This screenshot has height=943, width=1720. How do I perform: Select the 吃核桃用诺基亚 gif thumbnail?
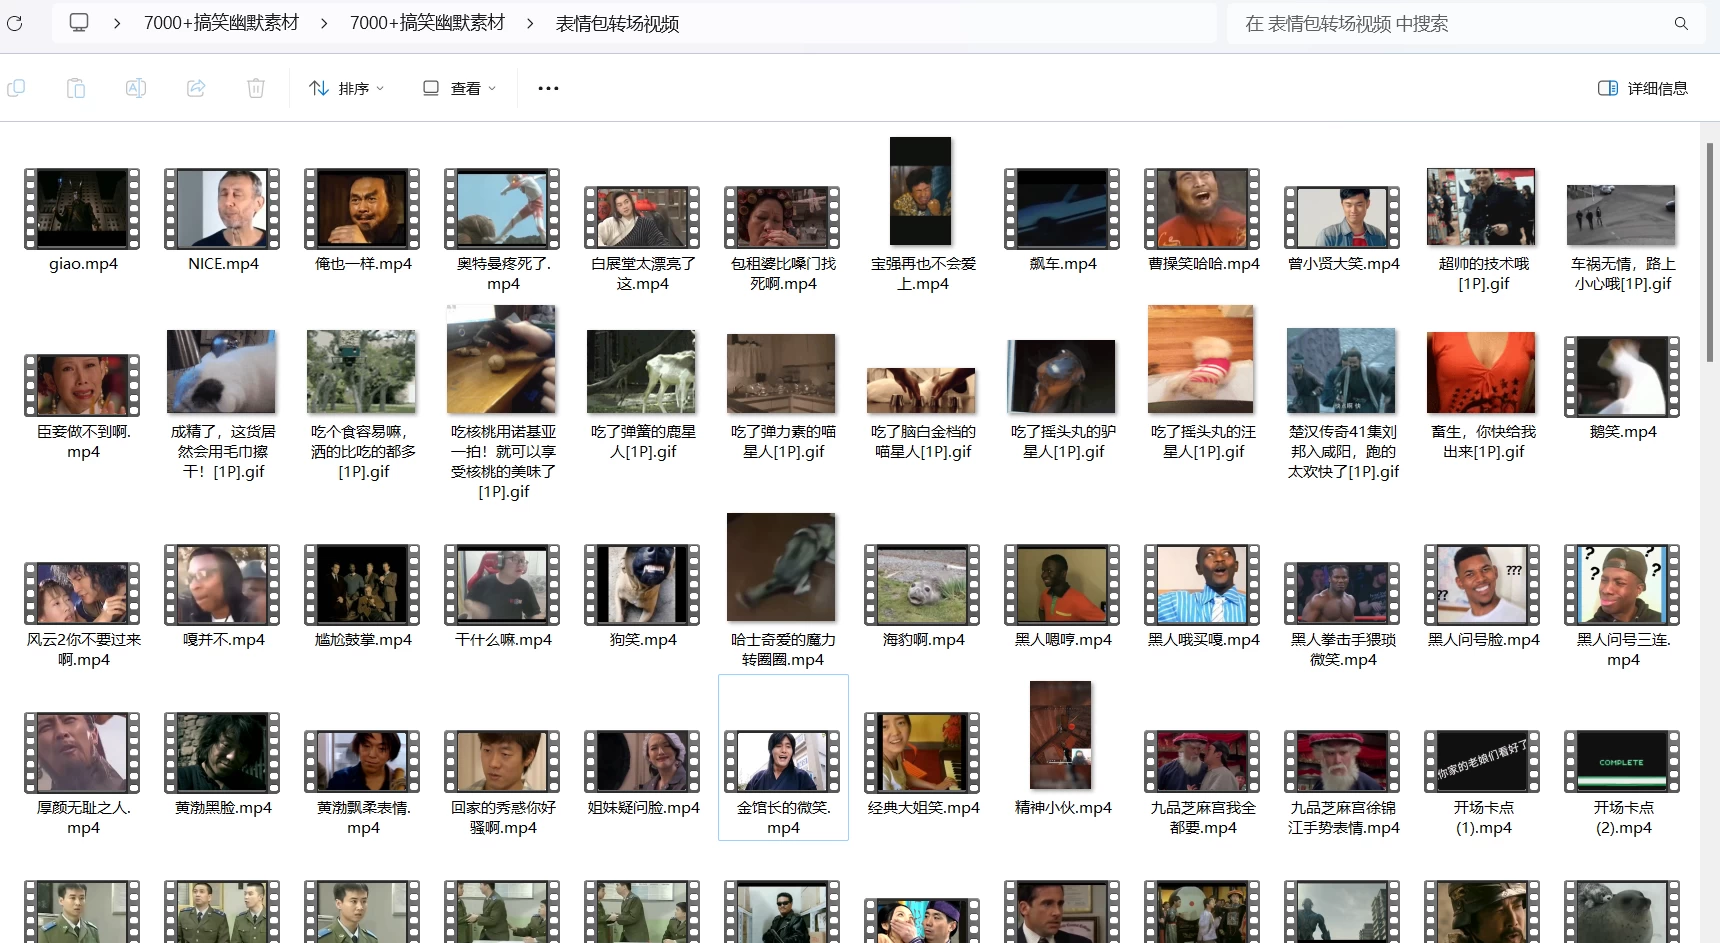(x=501, y=359)
